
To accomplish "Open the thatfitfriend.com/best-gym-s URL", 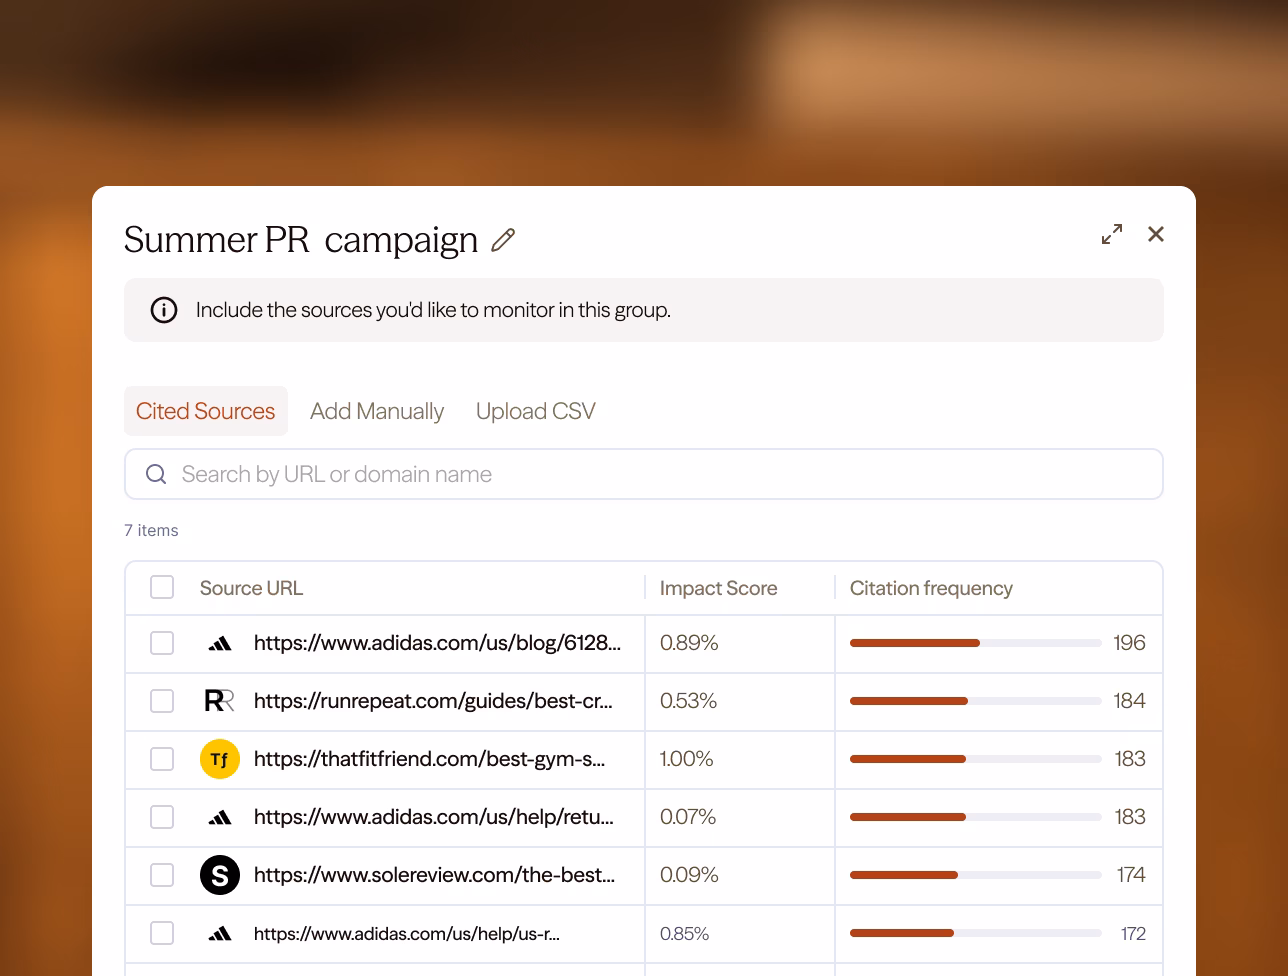I will point(430,759).
